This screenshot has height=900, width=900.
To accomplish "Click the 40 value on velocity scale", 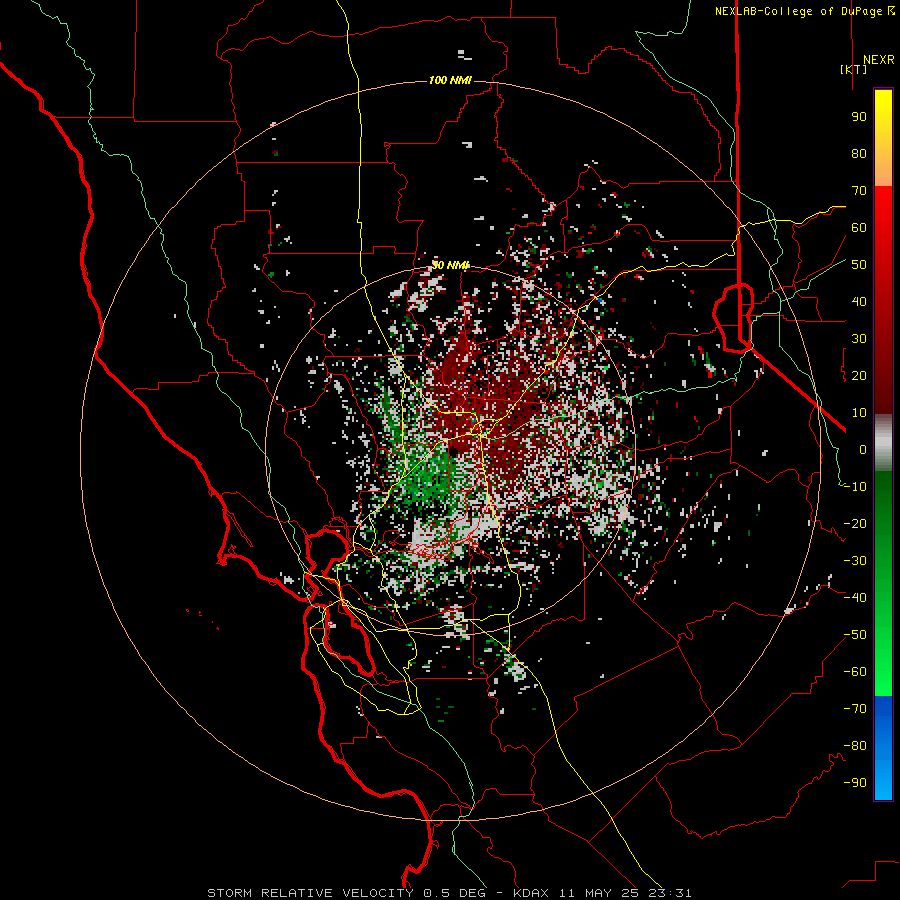I will [859, 302].
